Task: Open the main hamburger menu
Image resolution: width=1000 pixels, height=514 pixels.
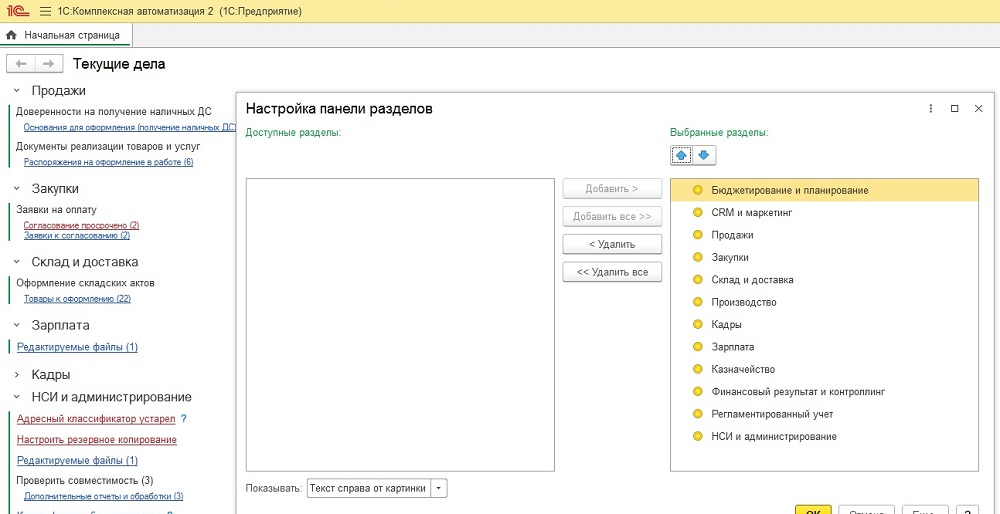Action: pyautogui.click(x=45, y=11)
